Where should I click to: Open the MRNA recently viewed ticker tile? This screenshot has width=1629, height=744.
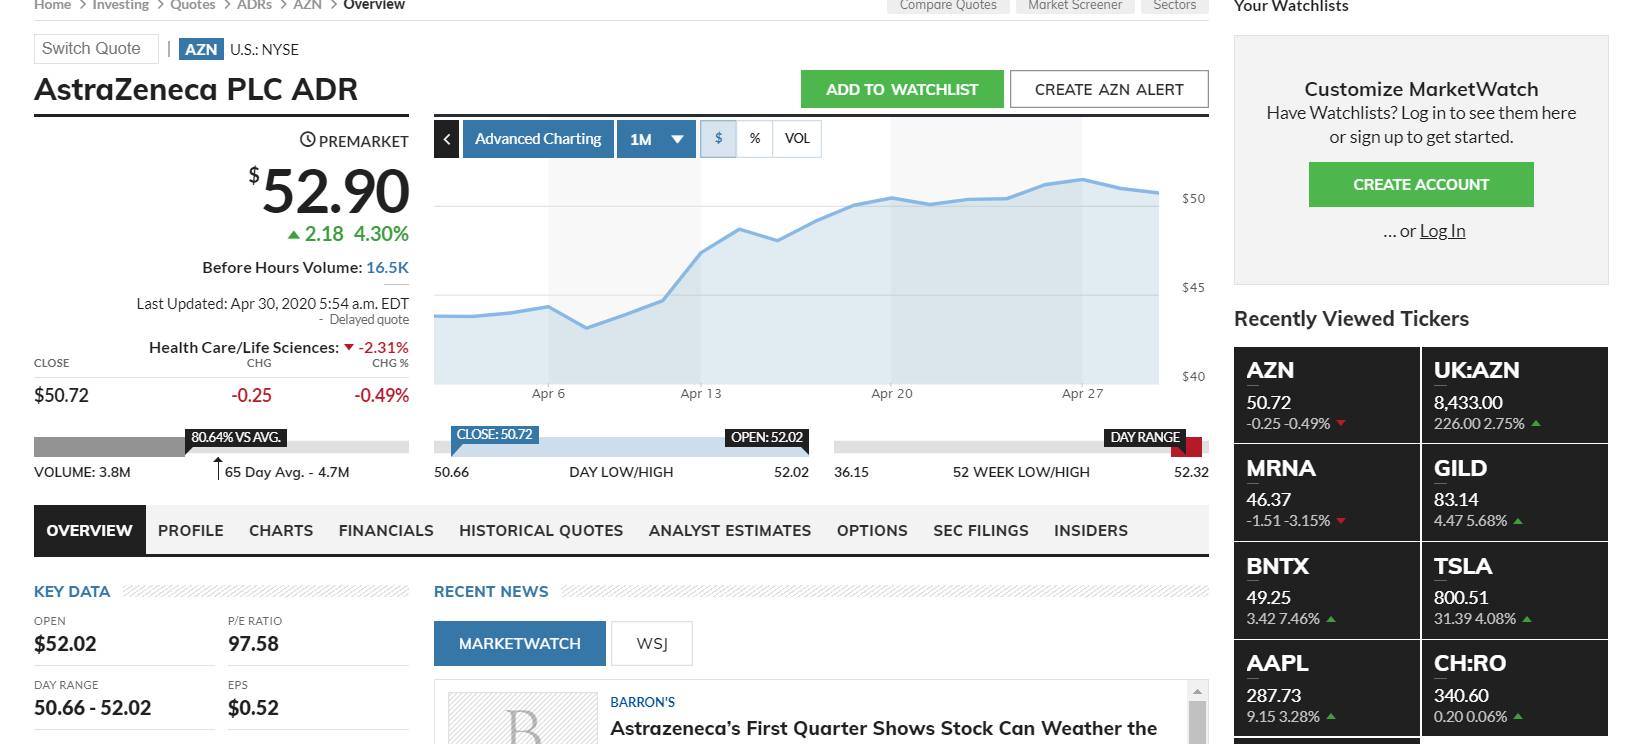point(1326,493)
